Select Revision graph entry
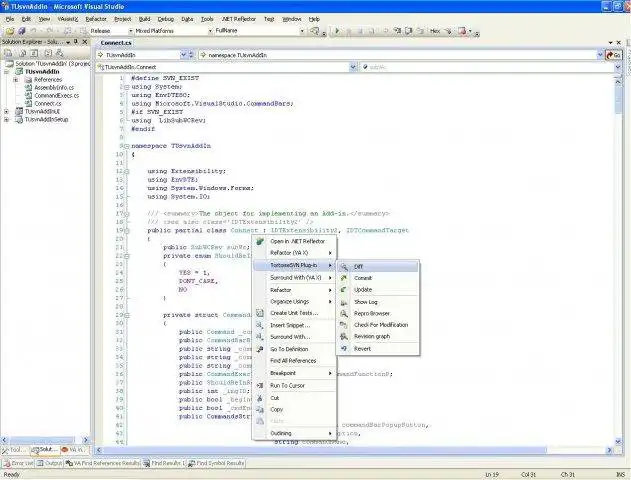This screenshot has height=480, width=631. [377, 336]
